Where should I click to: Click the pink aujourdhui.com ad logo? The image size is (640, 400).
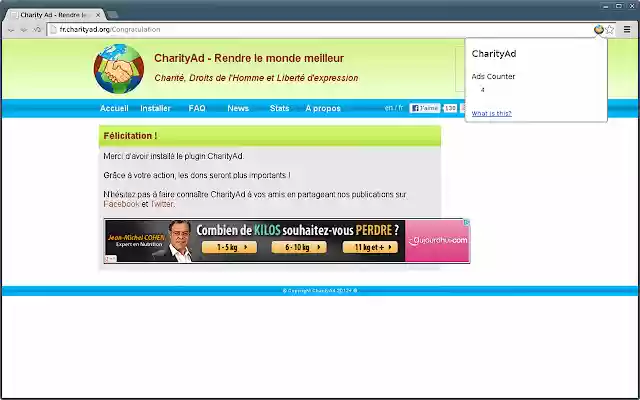point(437,241)
